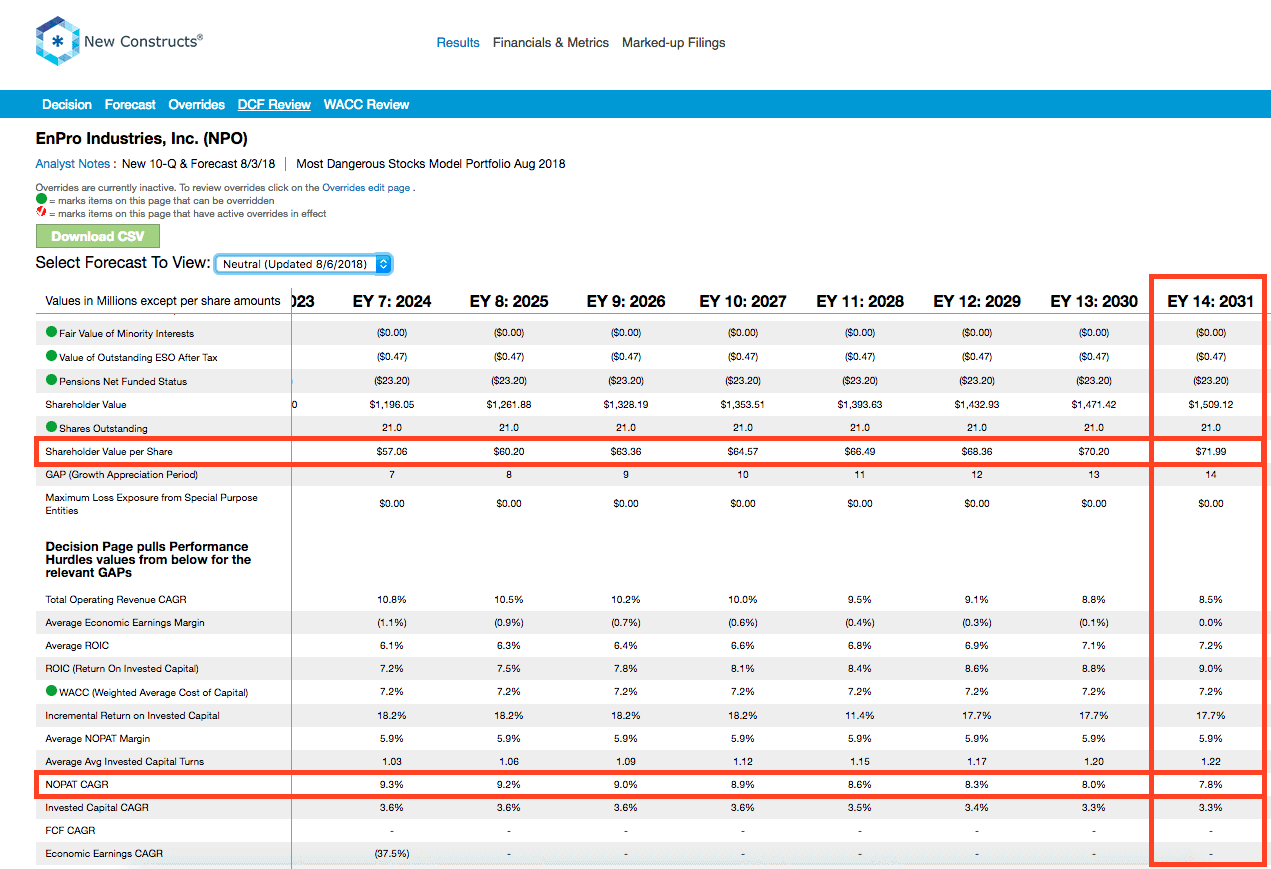Click the (37.5%) Economic Earnings CAGR value
This screenshot has height=869, width=1271.
(392, 853)
